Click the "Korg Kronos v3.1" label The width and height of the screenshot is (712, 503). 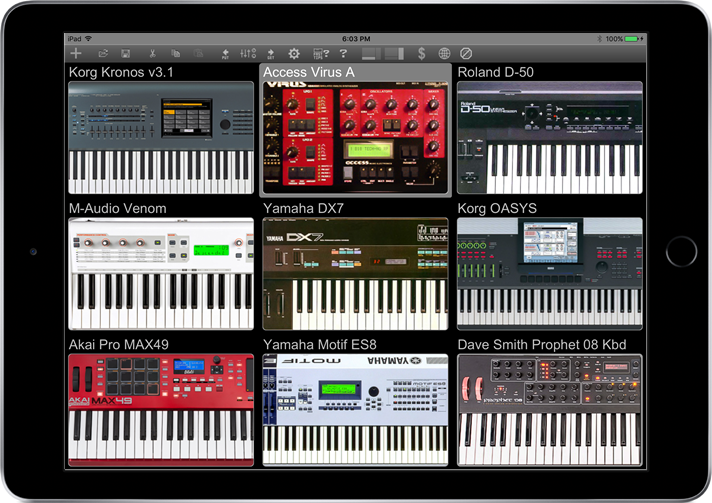click(121, 72)
